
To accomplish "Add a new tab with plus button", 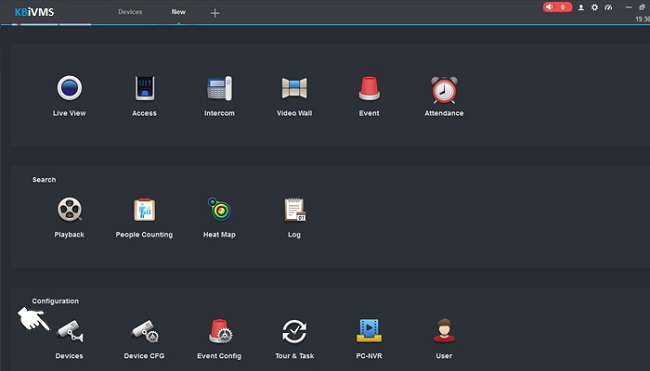I will point(215,13).
